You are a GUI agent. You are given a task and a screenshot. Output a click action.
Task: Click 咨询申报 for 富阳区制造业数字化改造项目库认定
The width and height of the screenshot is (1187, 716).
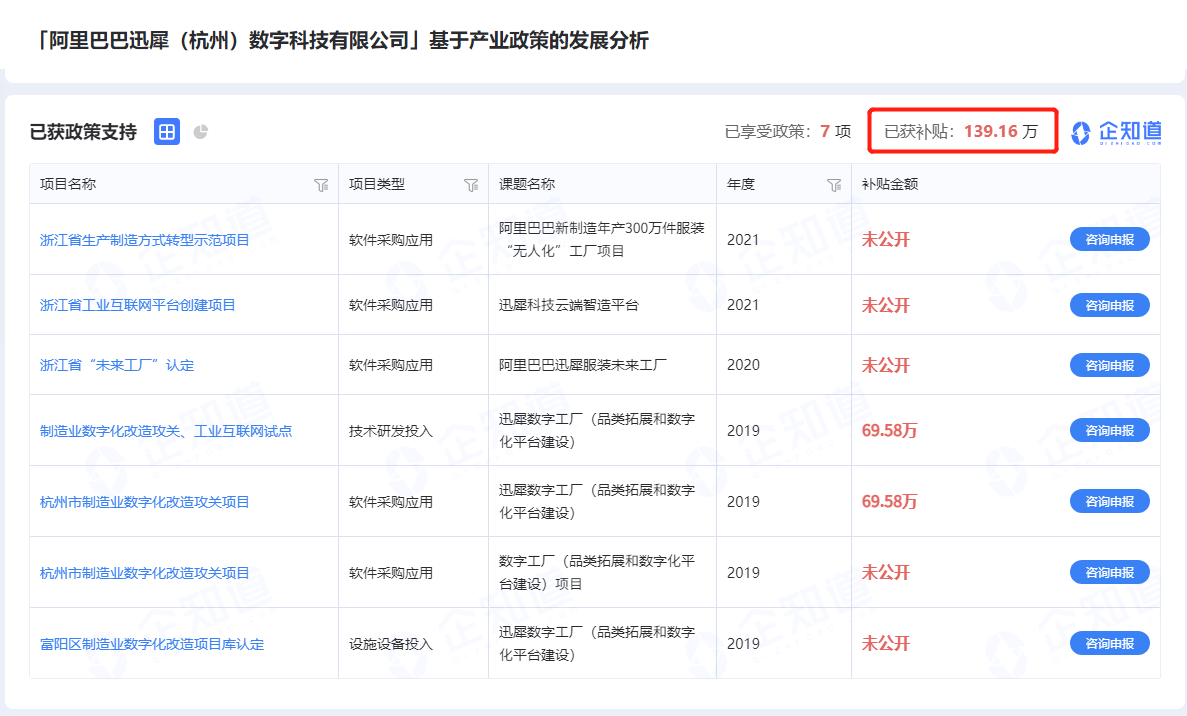click(1110, 643)
